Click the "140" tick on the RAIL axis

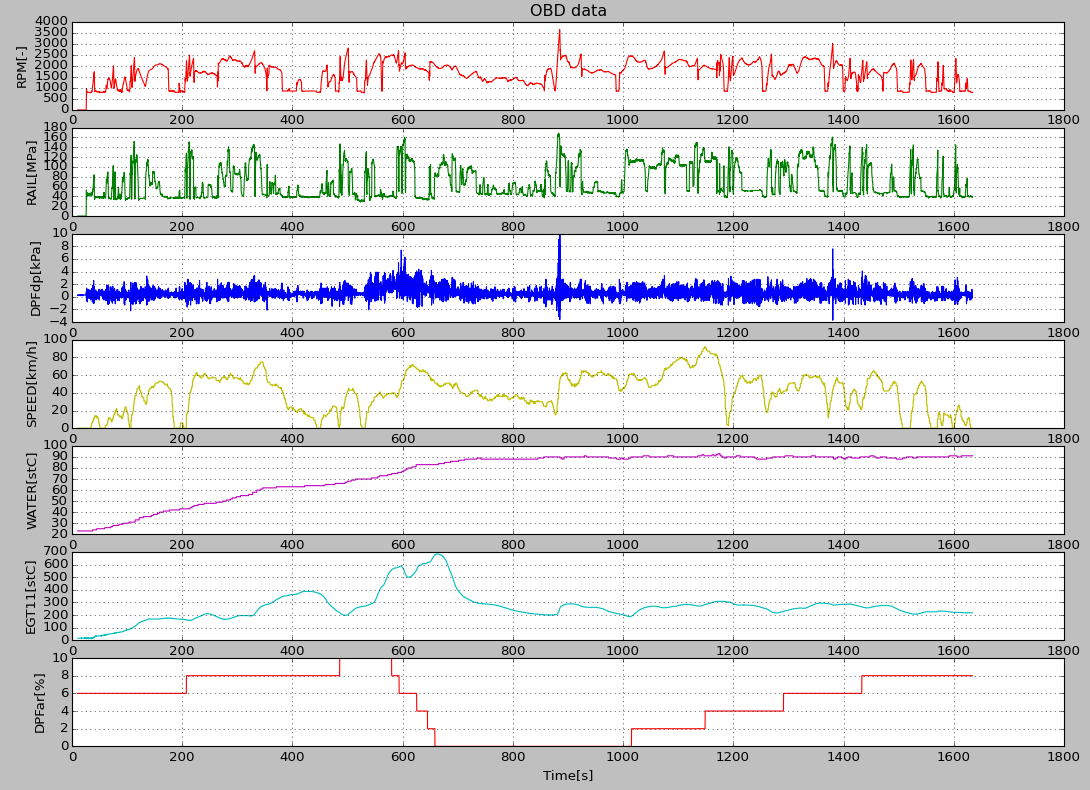tap(56, 147)
